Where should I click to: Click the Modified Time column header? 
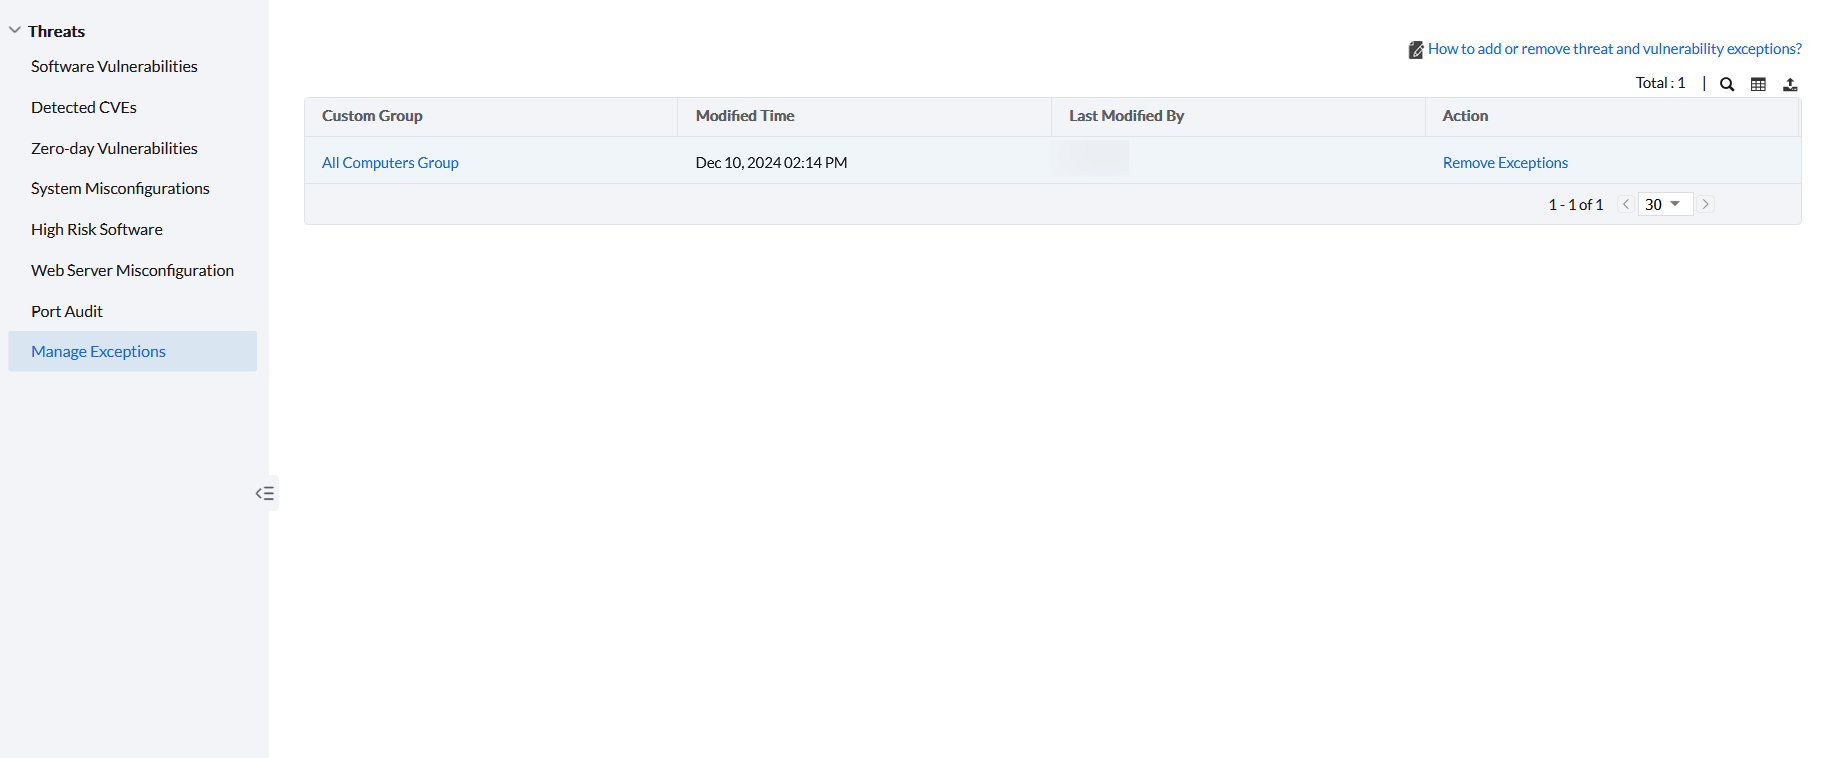(x=864, y=116)
